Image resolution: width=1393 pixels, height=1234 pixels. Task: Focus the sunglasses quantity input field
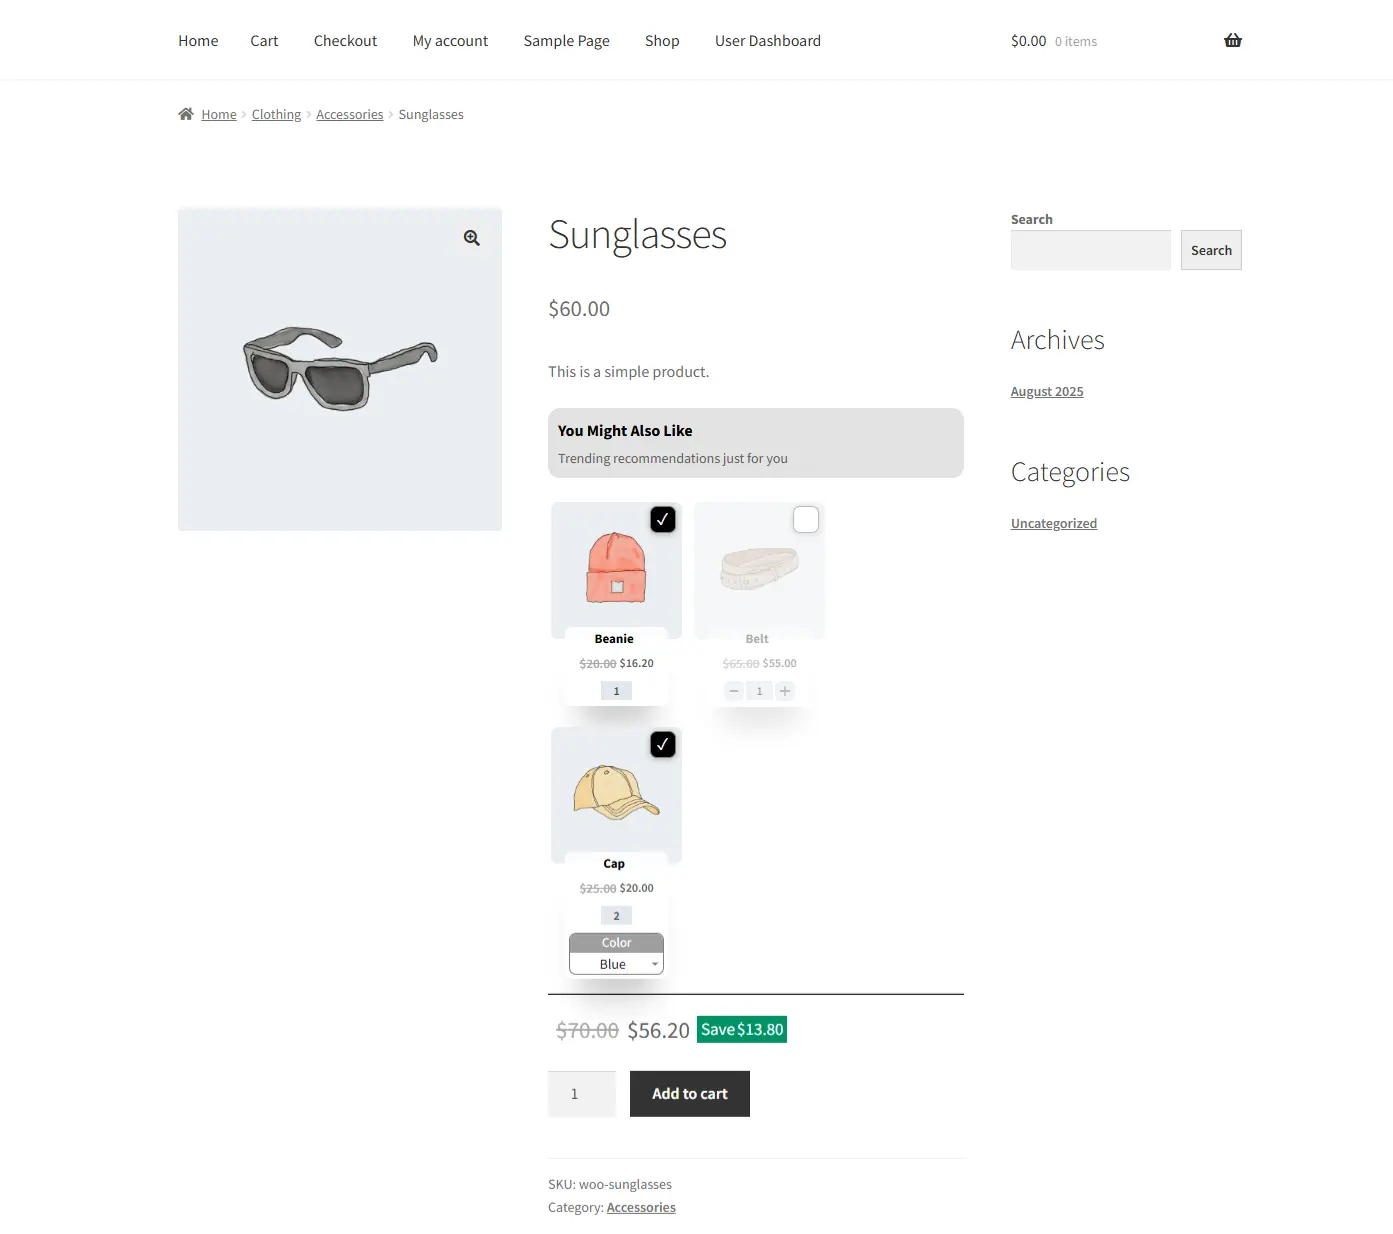[581, 1093]
